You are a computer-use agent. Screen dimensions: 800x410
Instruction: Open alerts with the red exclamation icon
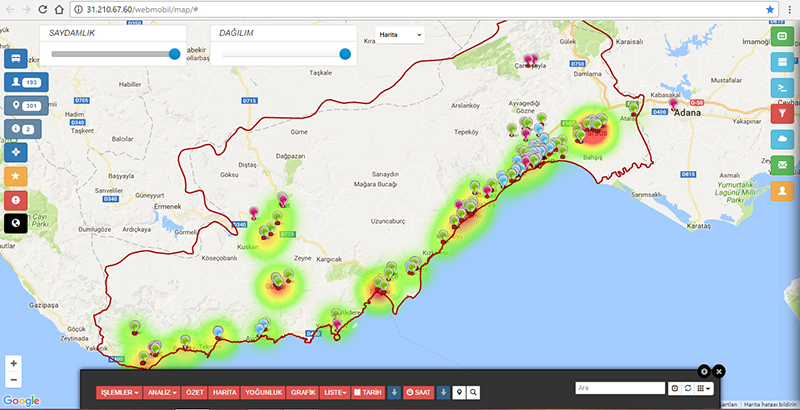click(16, 200)
